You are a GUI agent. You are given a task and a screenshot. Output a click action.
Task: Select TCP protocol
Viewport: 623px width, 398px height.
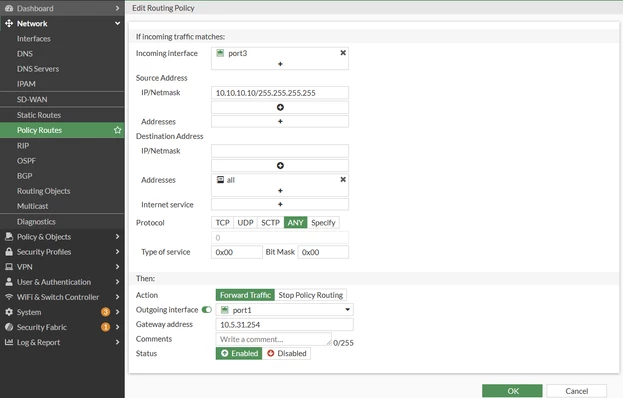coord(222,223)
